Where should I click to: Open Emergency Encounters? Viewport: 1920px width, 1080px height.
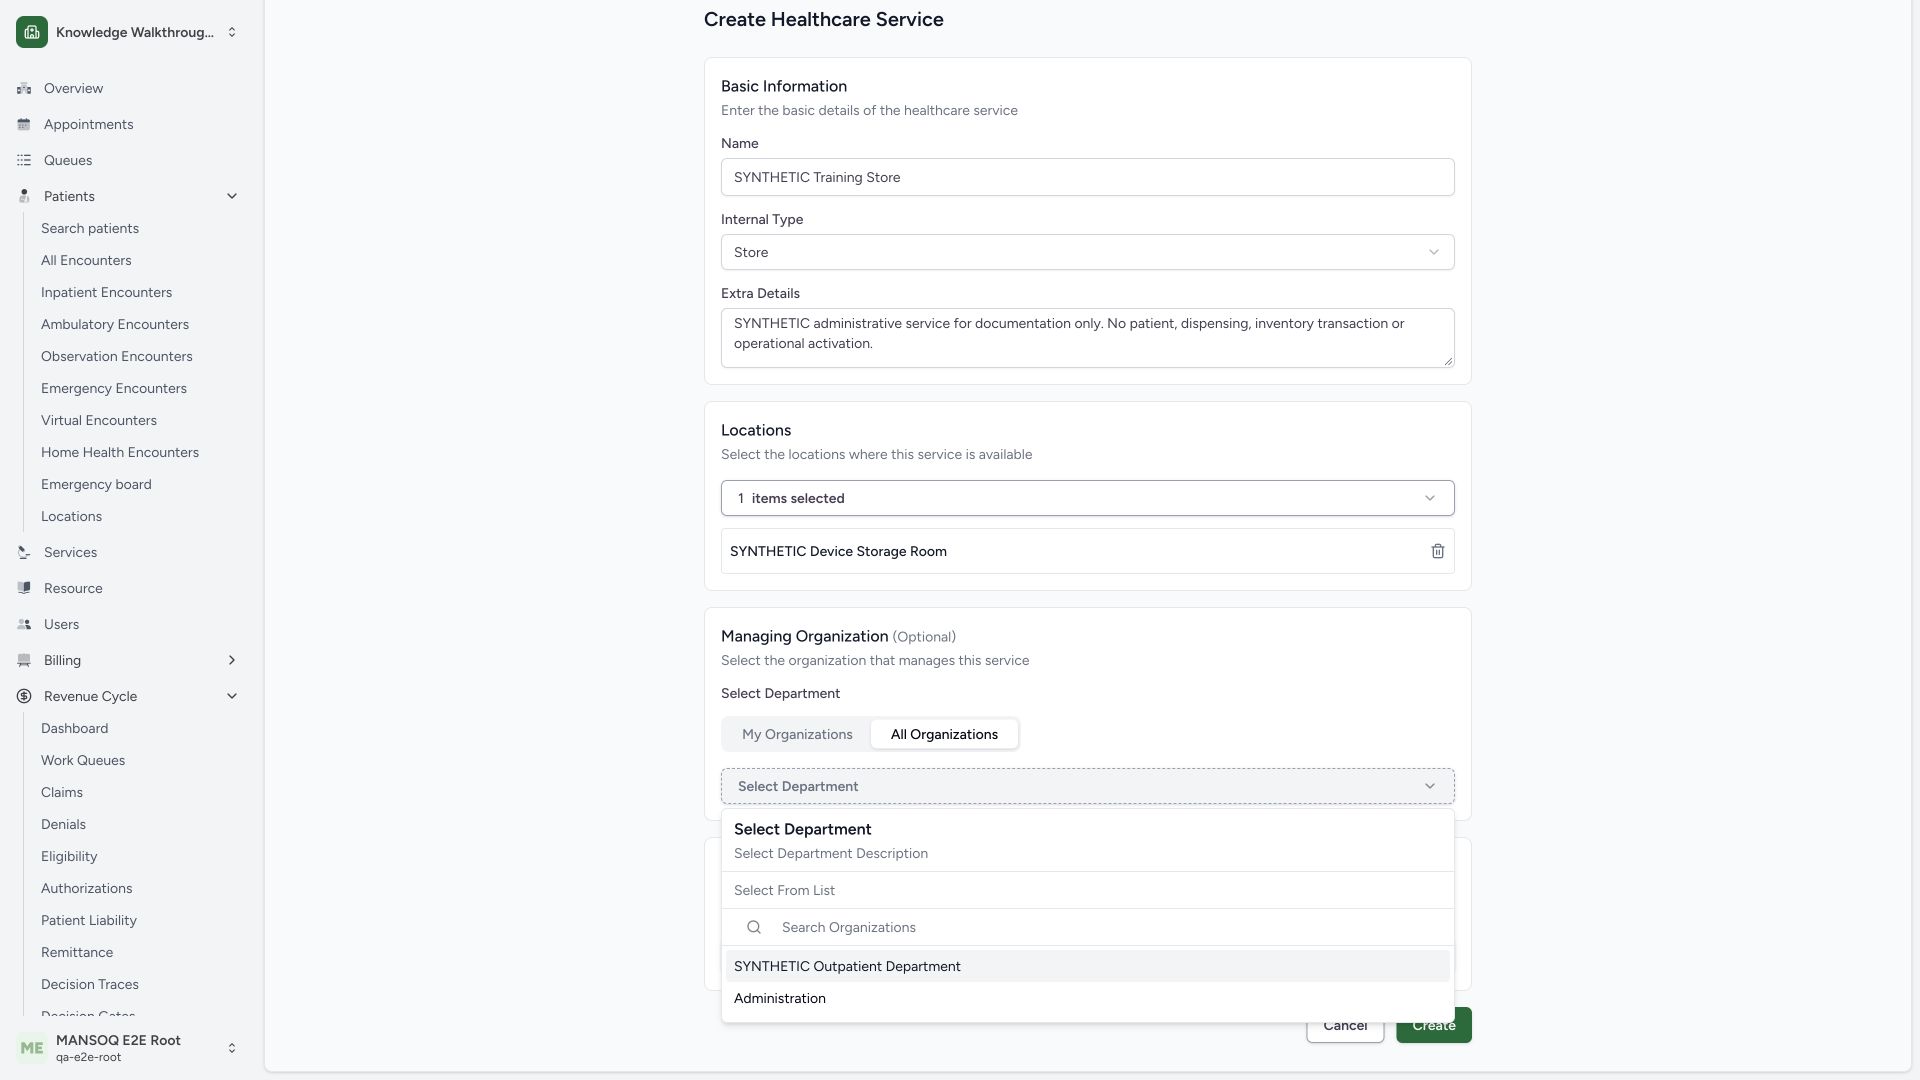click(114, 388)
